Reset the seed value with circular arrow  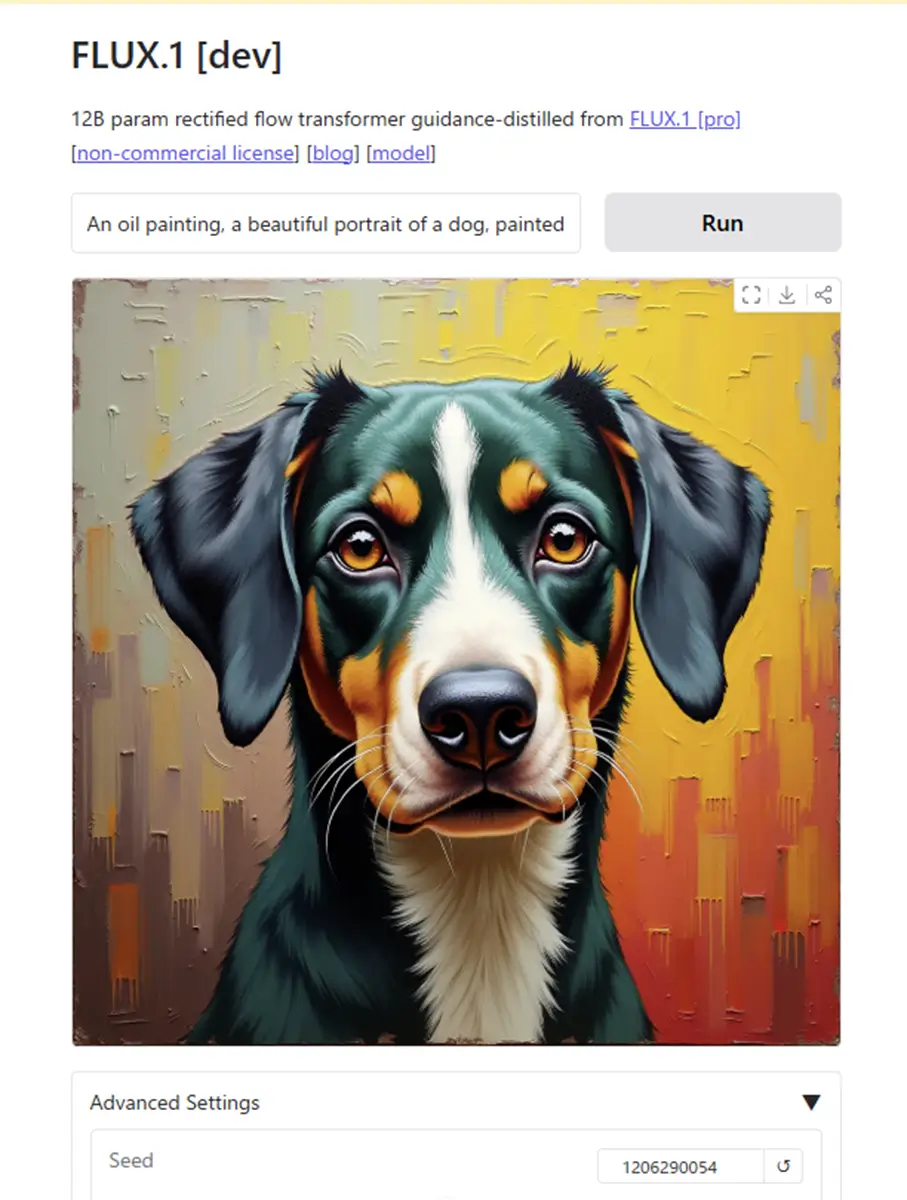click(783, 1166)
